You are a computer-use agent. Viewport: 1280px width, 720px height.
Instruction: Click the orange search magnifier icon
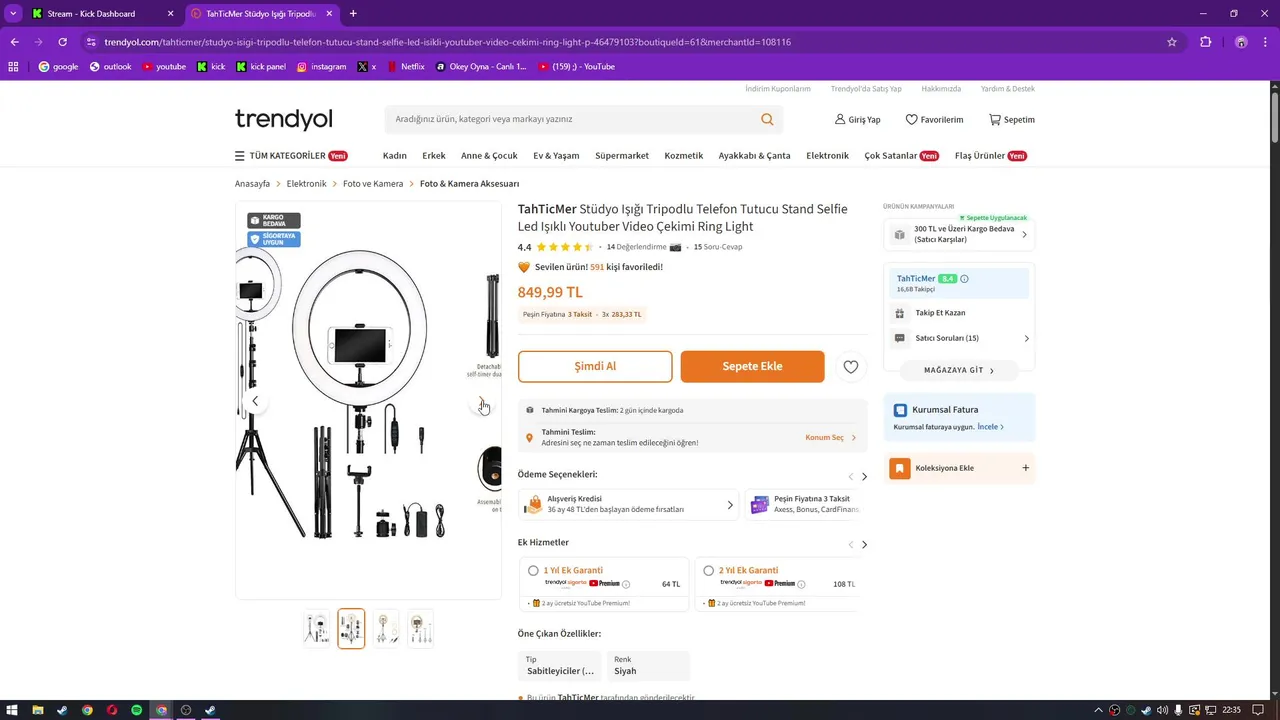(x=767, y=119)
